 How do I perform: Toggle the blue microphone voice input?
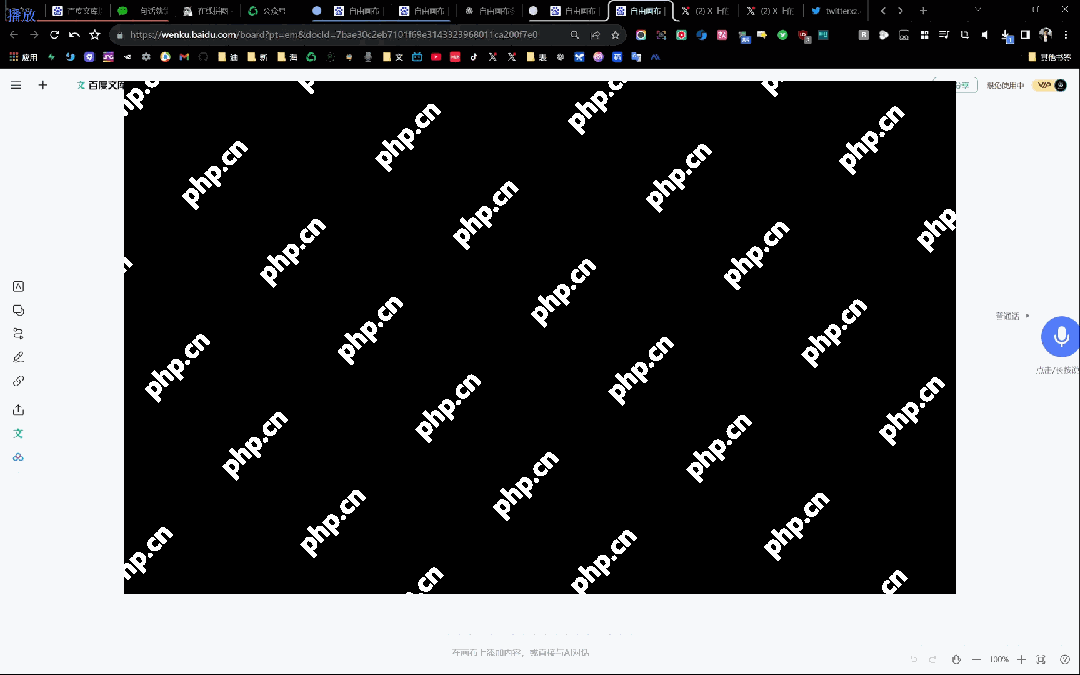tap(1060, 336)
